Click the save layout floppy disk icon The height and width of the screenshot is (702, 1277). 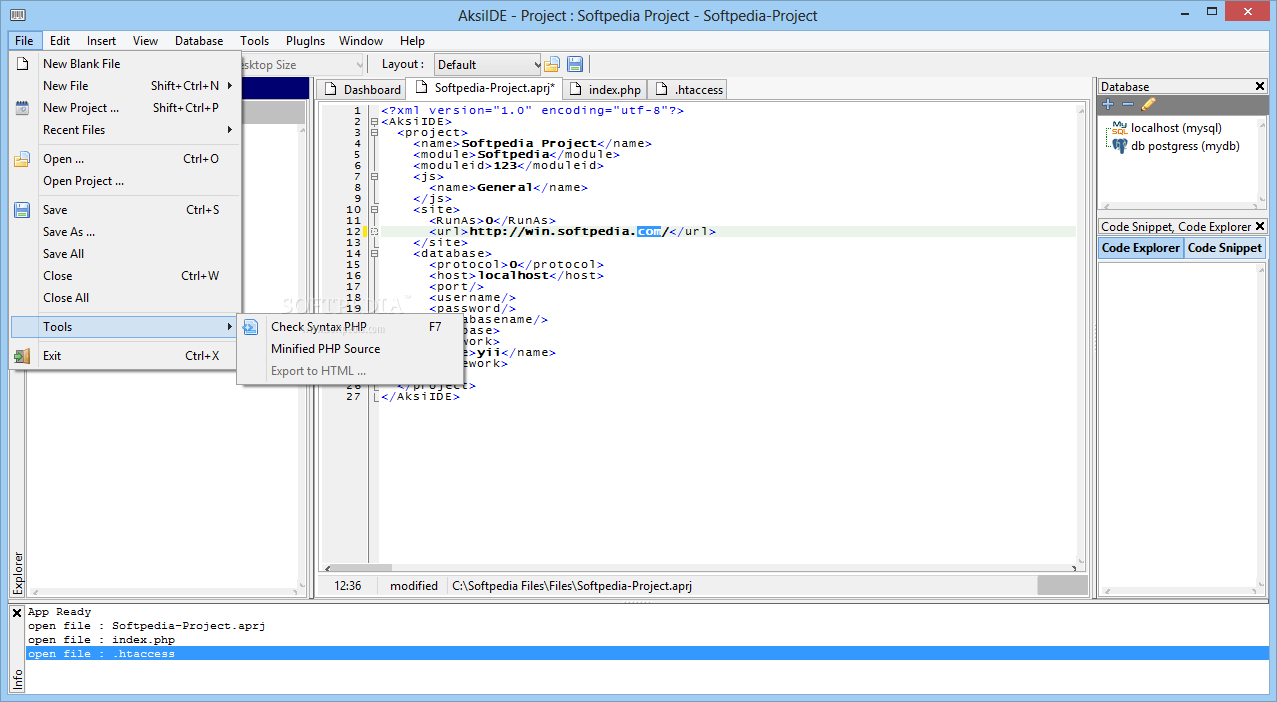click(x=576, y=64)
